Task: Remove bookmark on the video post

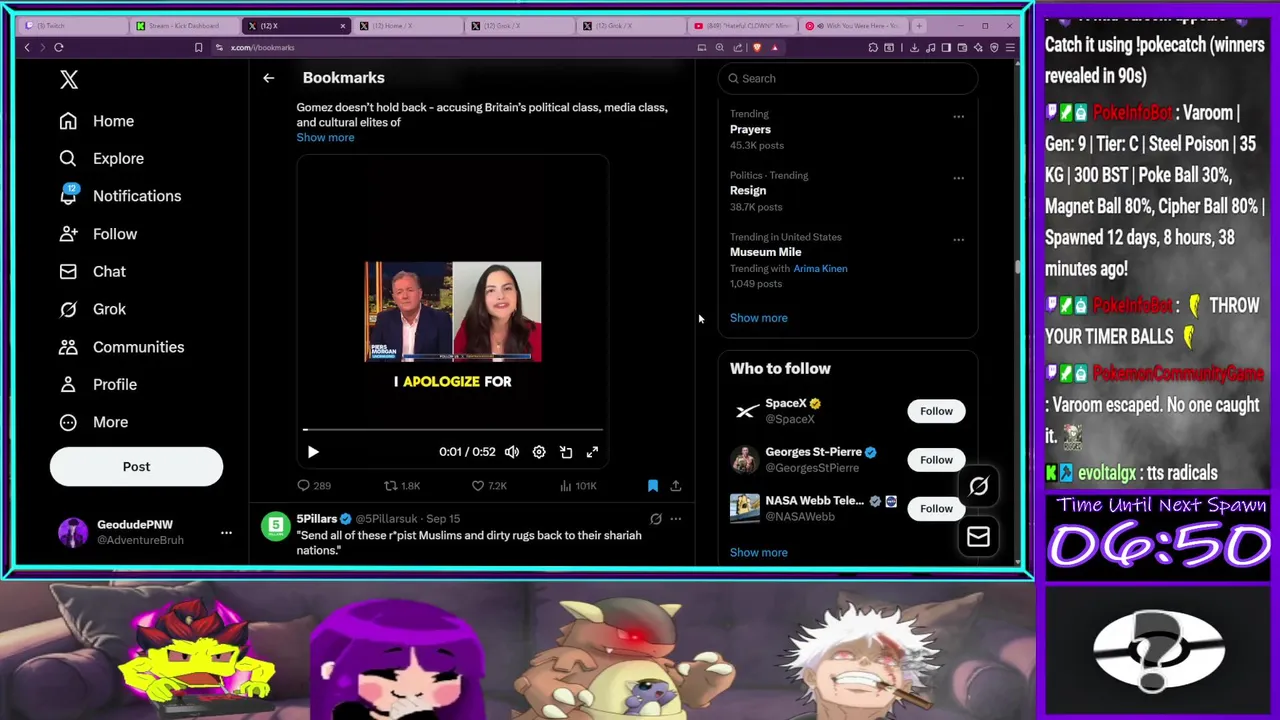Action: pos(653,486)
